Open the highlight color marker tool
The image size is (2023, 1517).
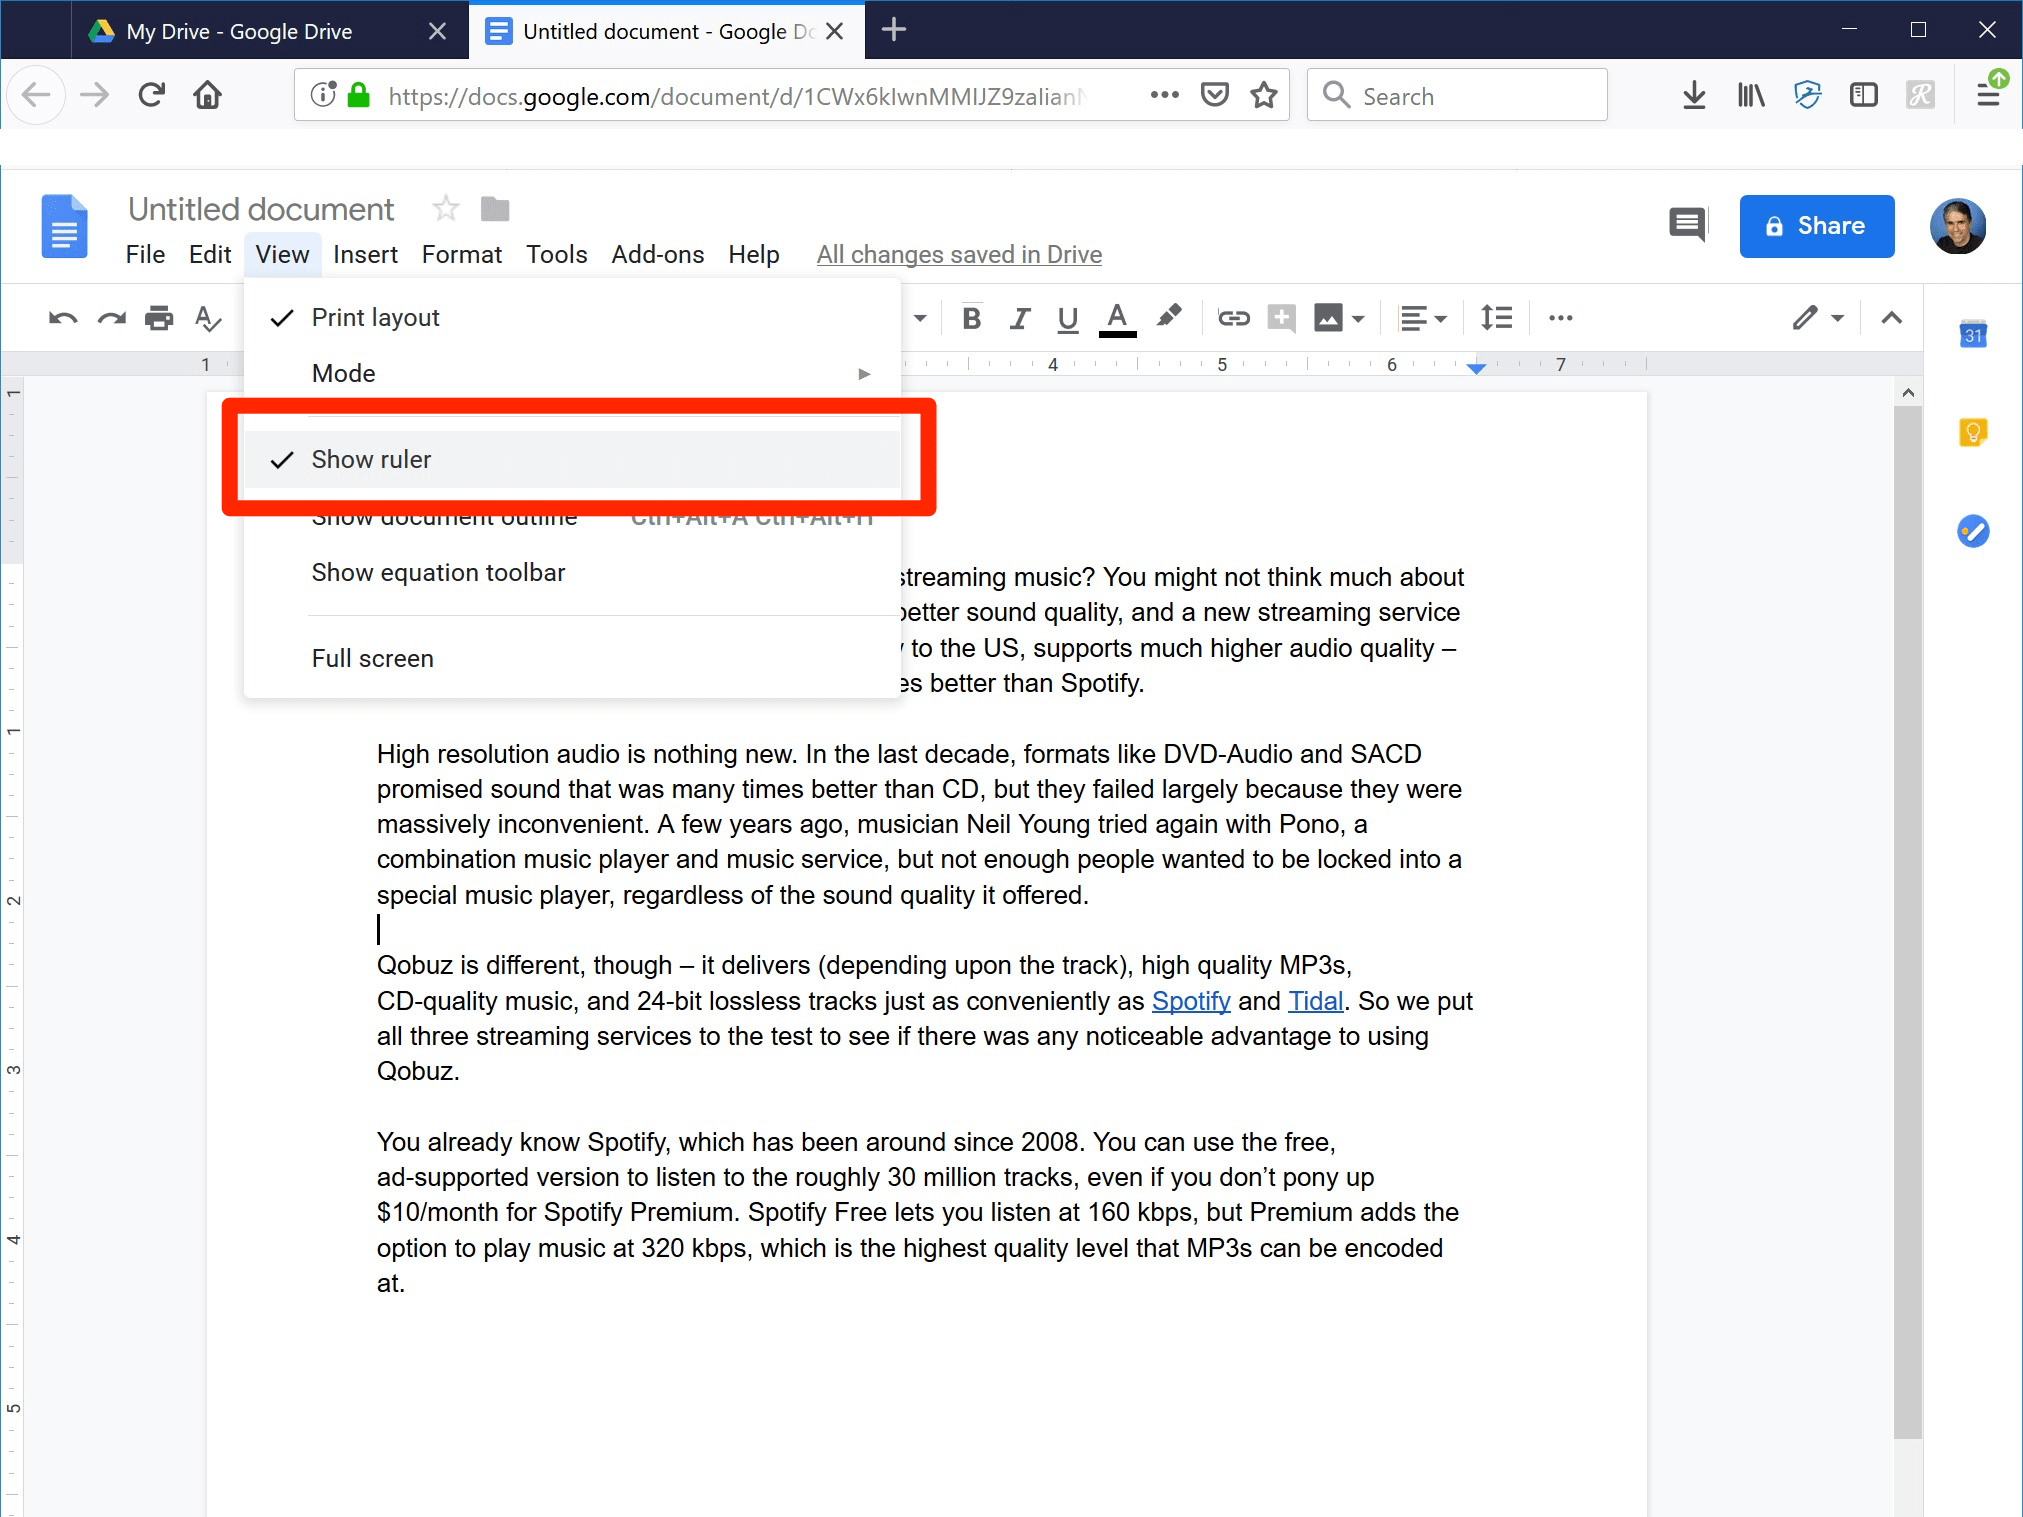coord(1168,317)
